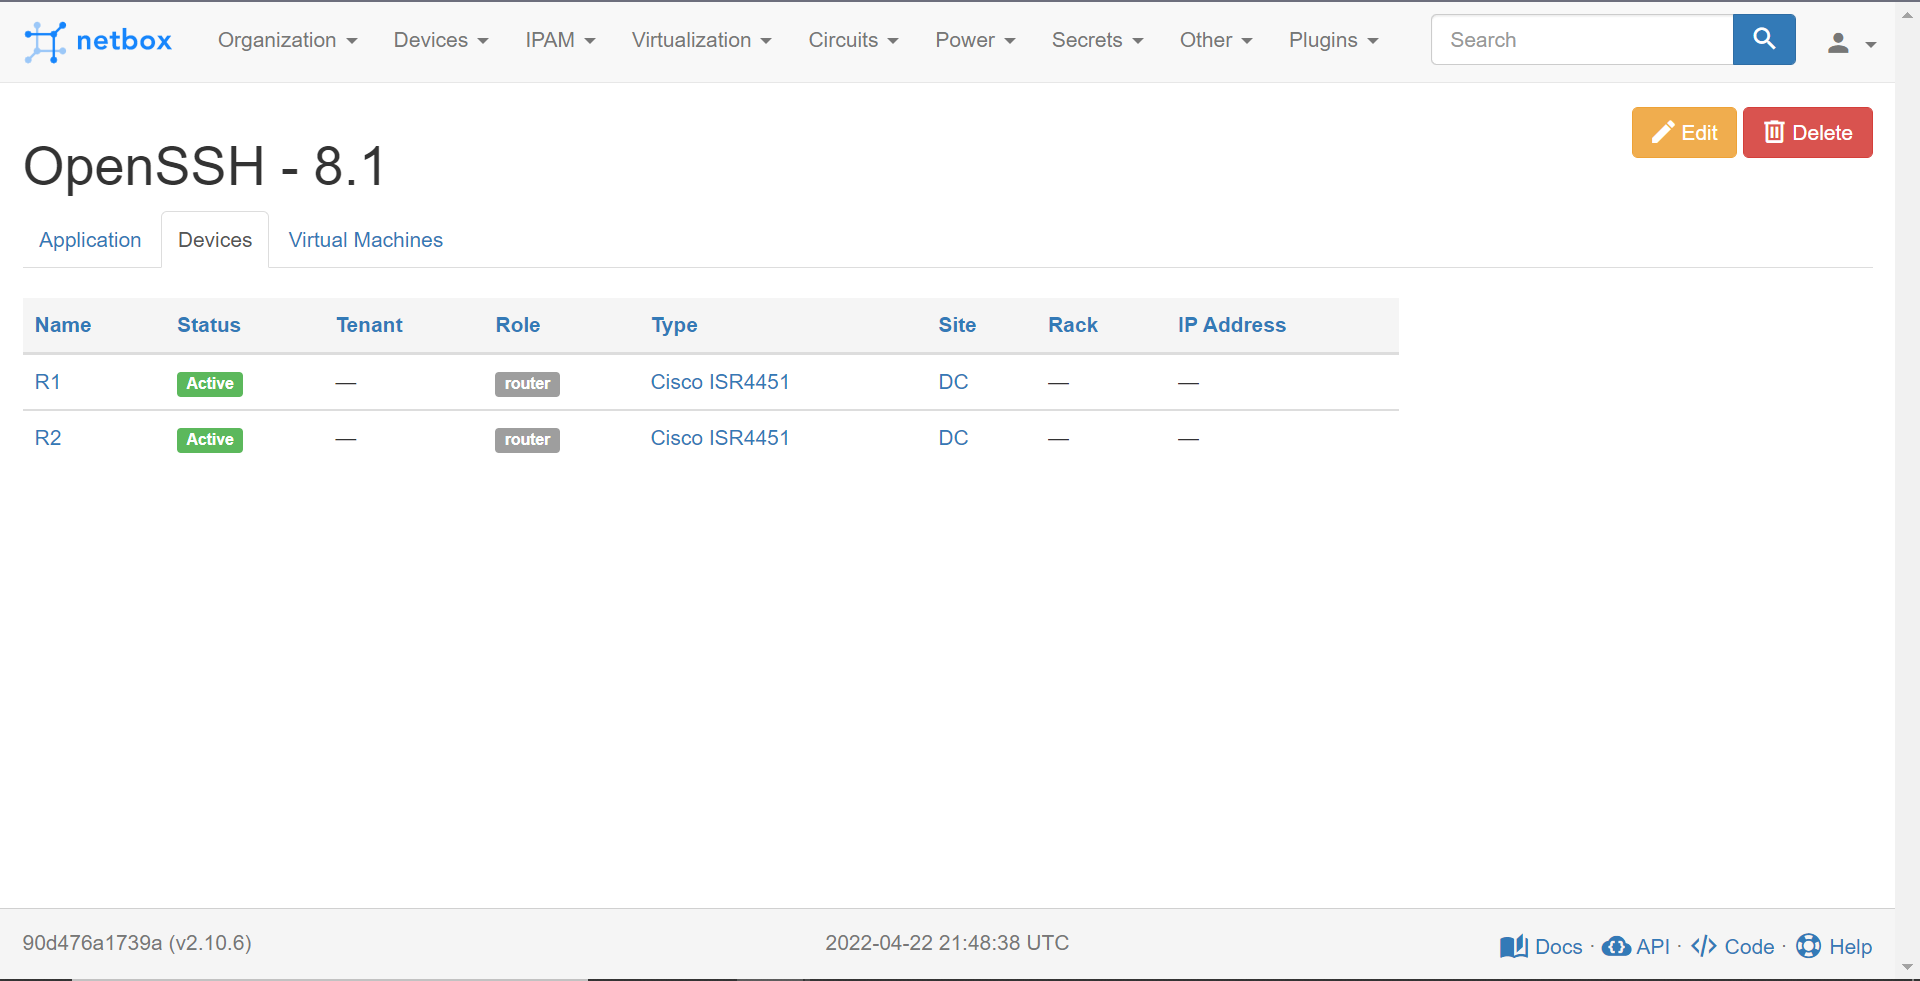This screenshot has width=1920, height=981.
Task: Click the Edit button
Action: [x=1684, y=133]
